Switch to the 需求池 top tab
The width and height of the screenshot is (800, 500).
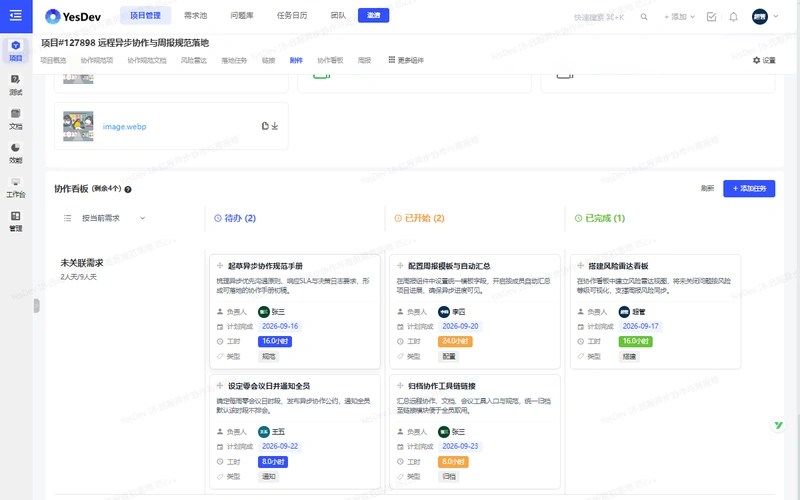(195, 16)
